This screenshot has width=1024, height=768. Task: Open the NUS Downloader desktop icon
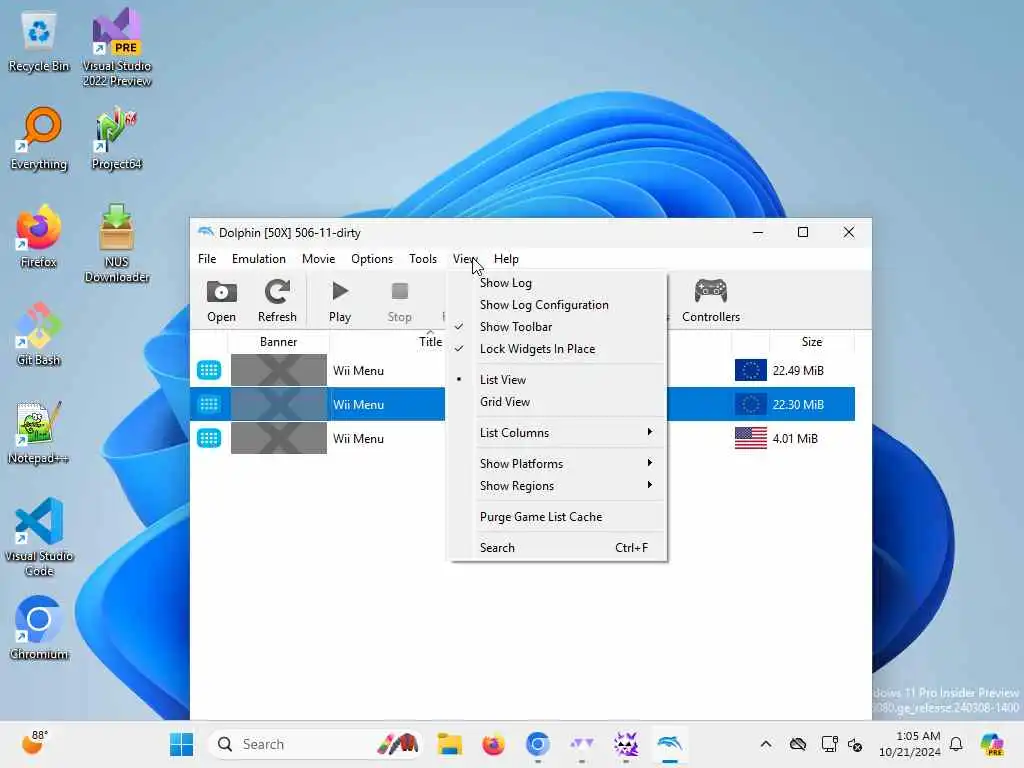[x=117, y=243]
